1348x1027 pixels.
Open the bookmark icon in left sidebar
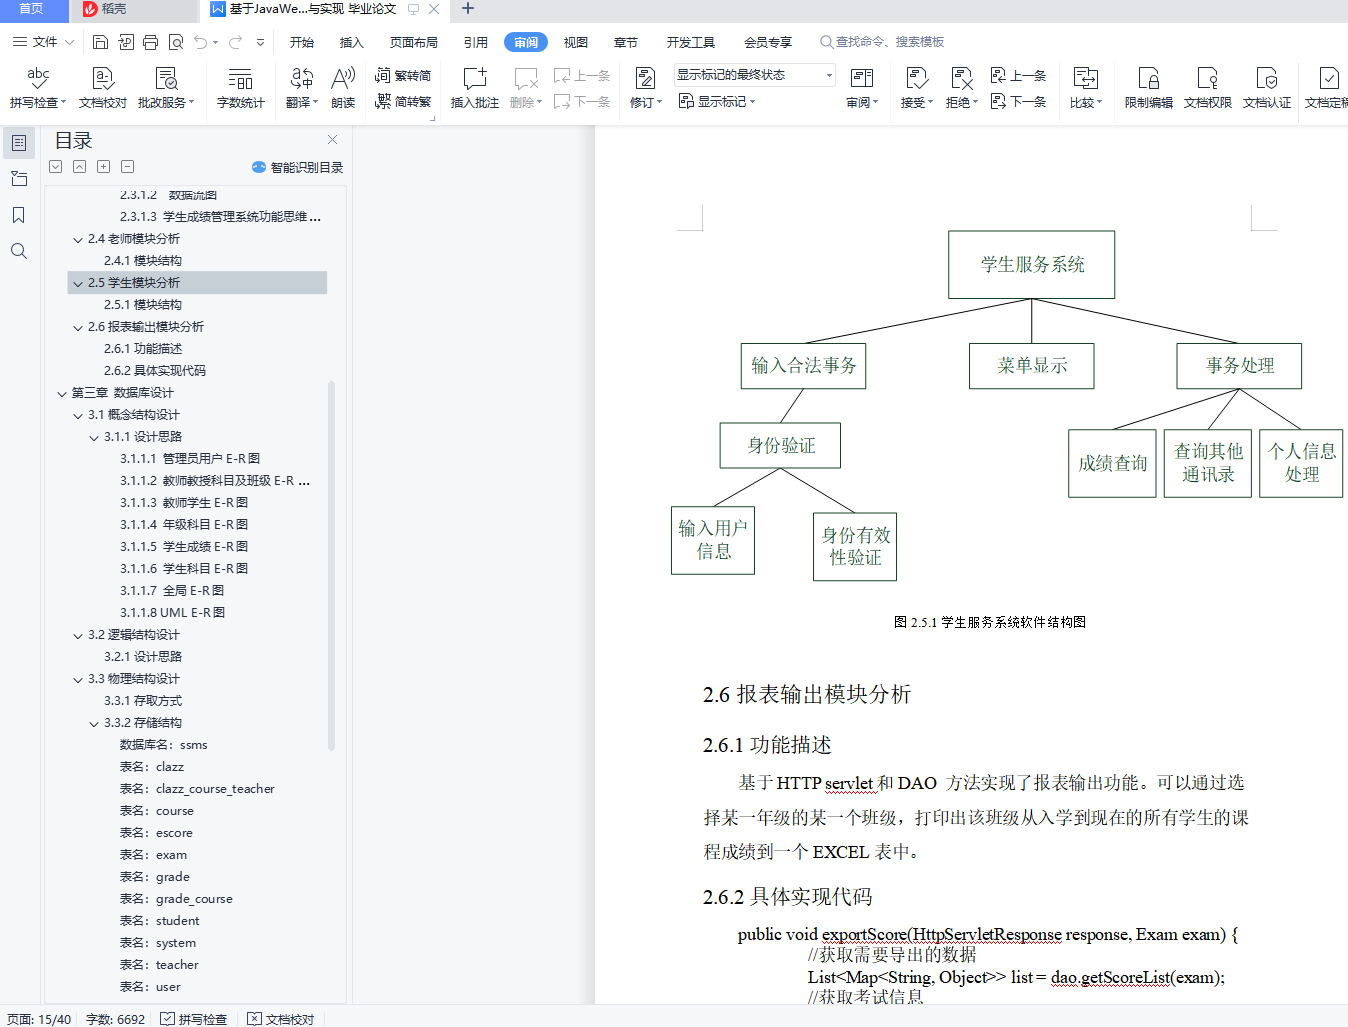tap(19, 215)
